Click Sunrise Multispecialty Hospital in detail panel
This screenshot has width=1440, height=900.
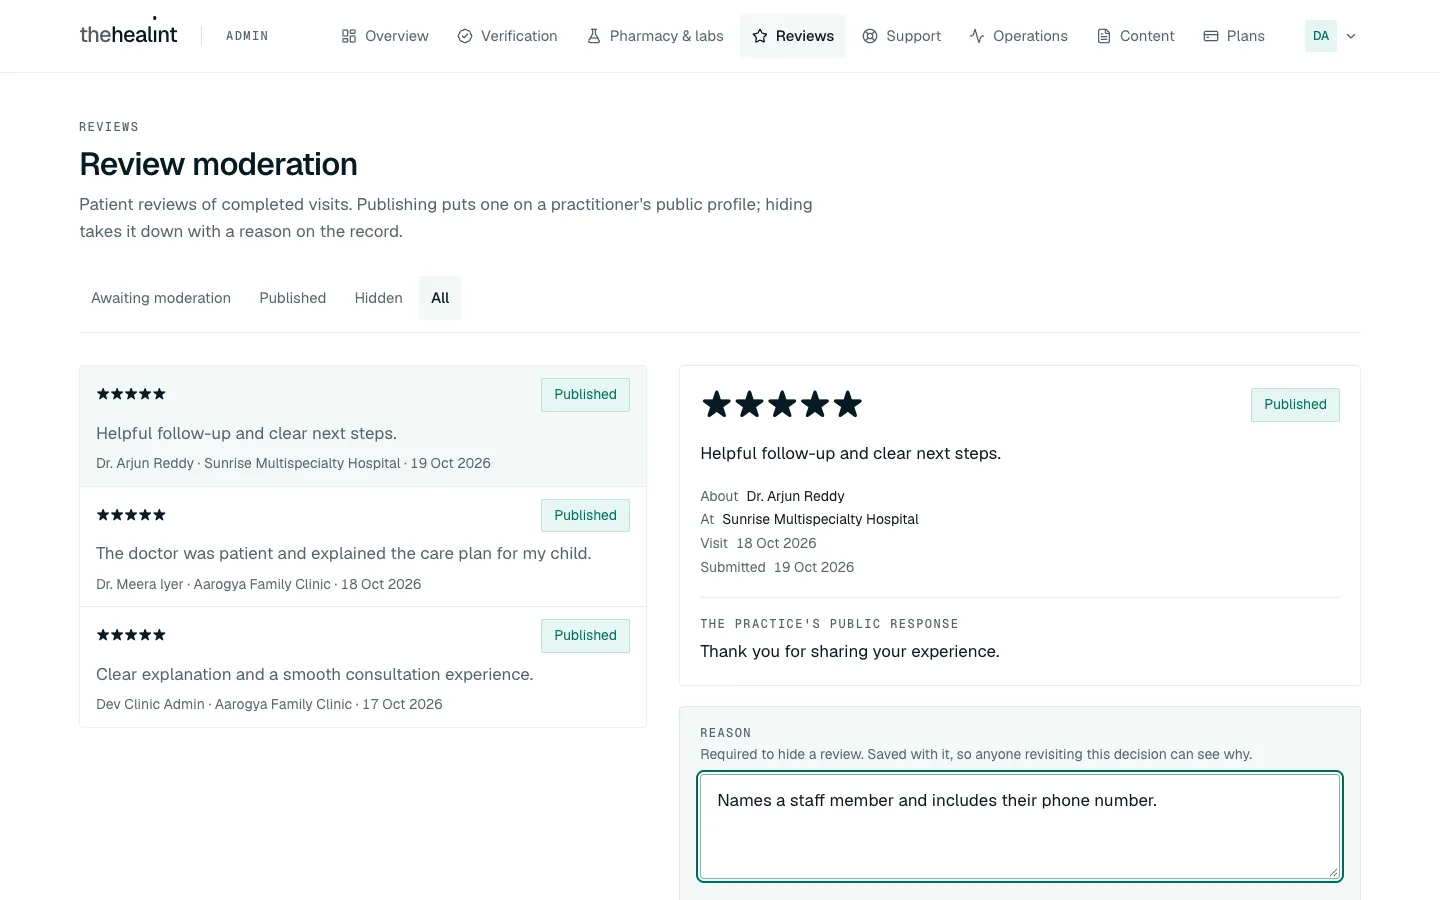pos(820,519)
